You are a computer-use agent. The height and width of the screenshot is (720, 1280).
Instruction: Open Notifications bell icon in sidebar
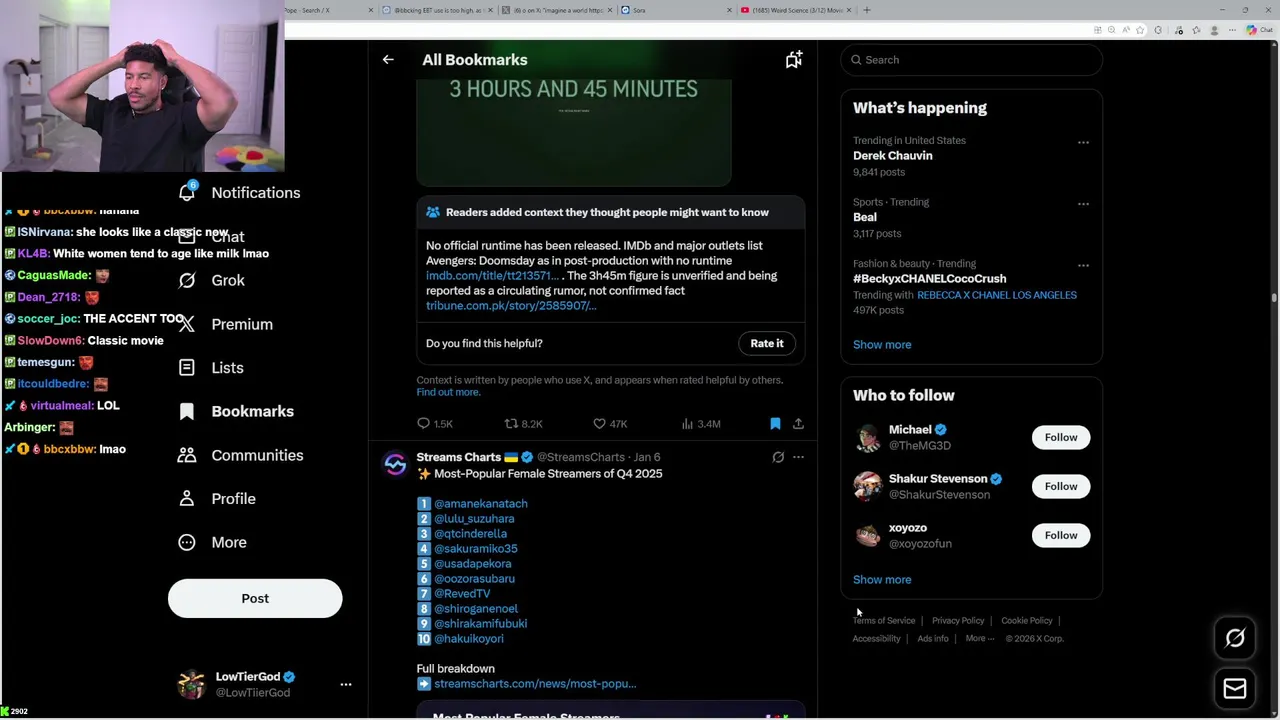[187, 192]
